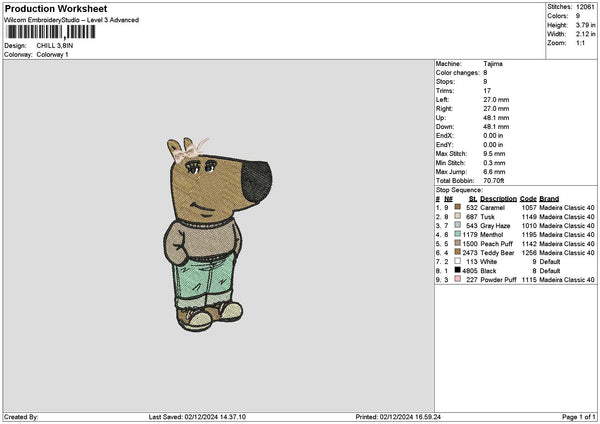The height and width of the screenshot is (424, 600).
Task: Click the 'Description' column header
Action: pos(498,199)
